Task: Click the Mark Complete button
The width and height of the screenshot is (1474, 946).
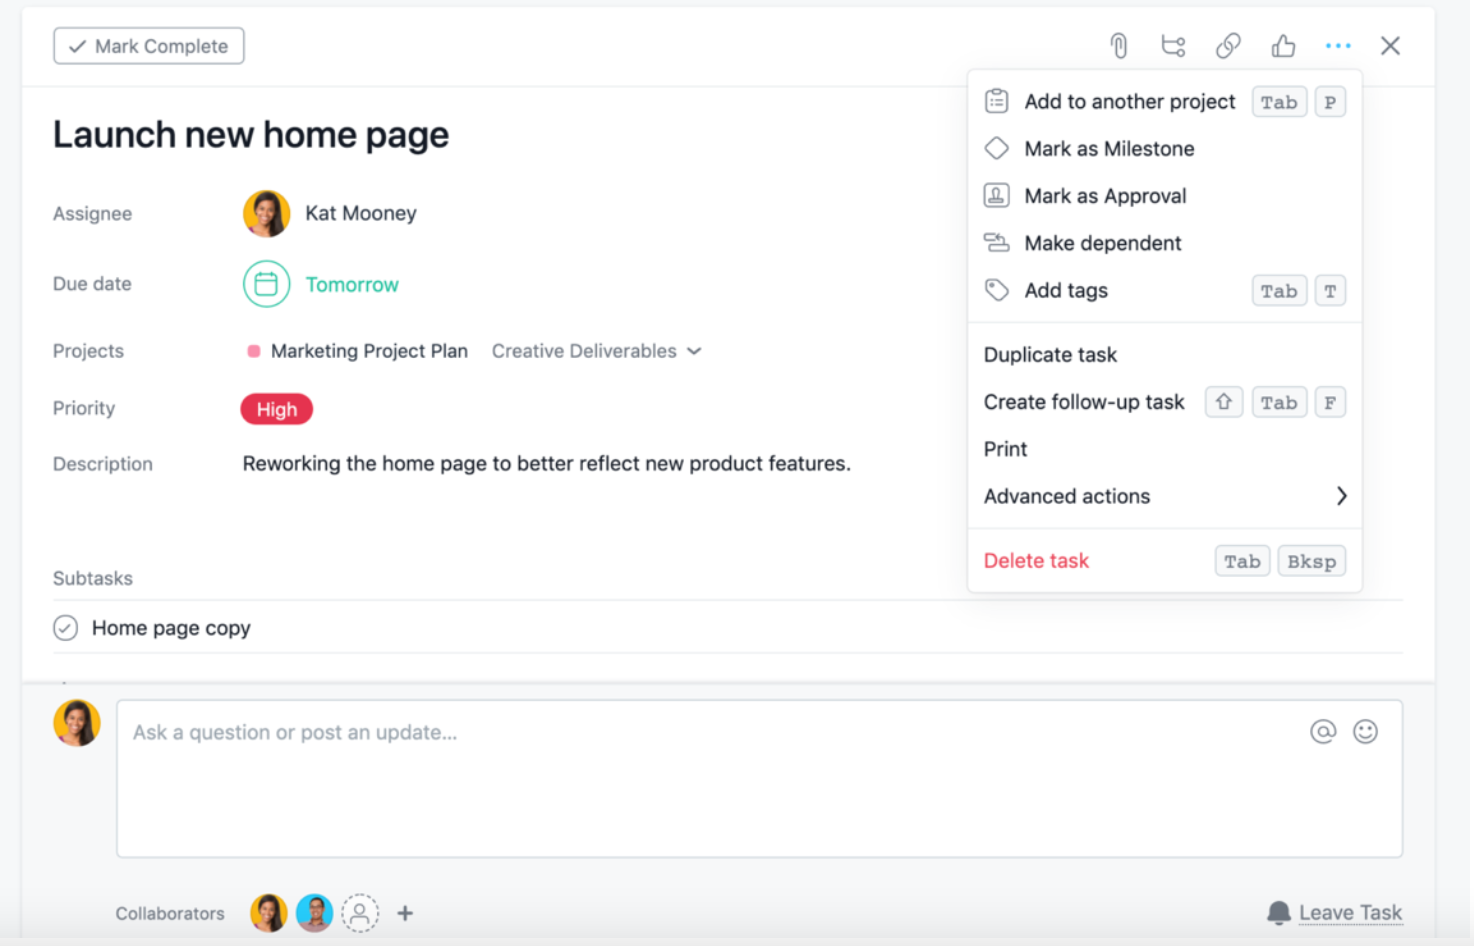Action: (149, 46)
